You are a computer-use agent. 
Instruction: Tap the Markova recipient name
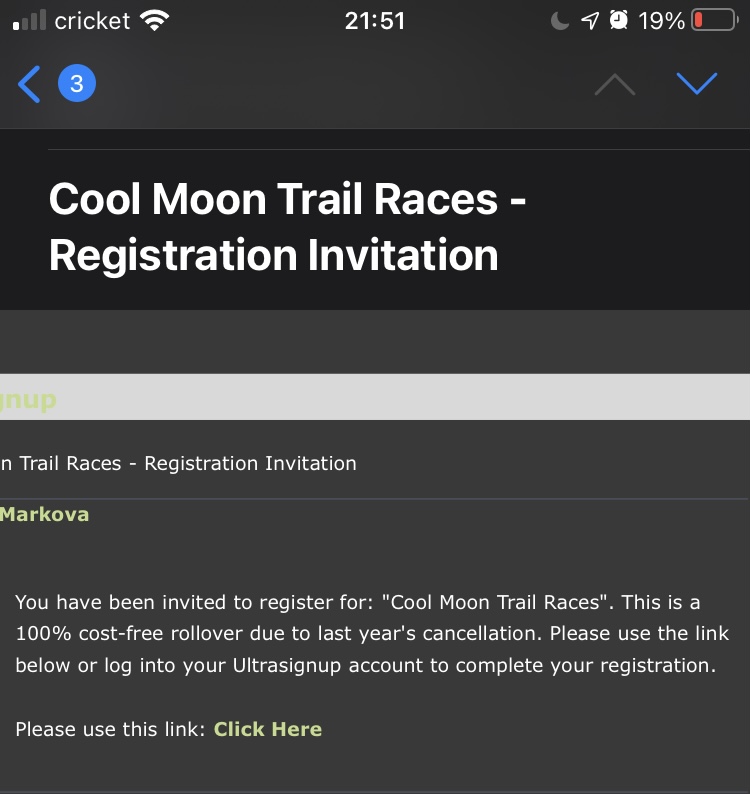click(44, 515)
